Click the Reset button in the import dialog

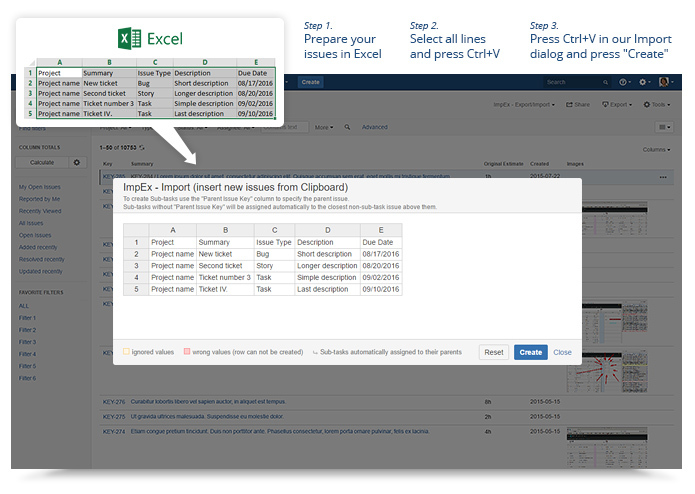click(x=493, y=352)
